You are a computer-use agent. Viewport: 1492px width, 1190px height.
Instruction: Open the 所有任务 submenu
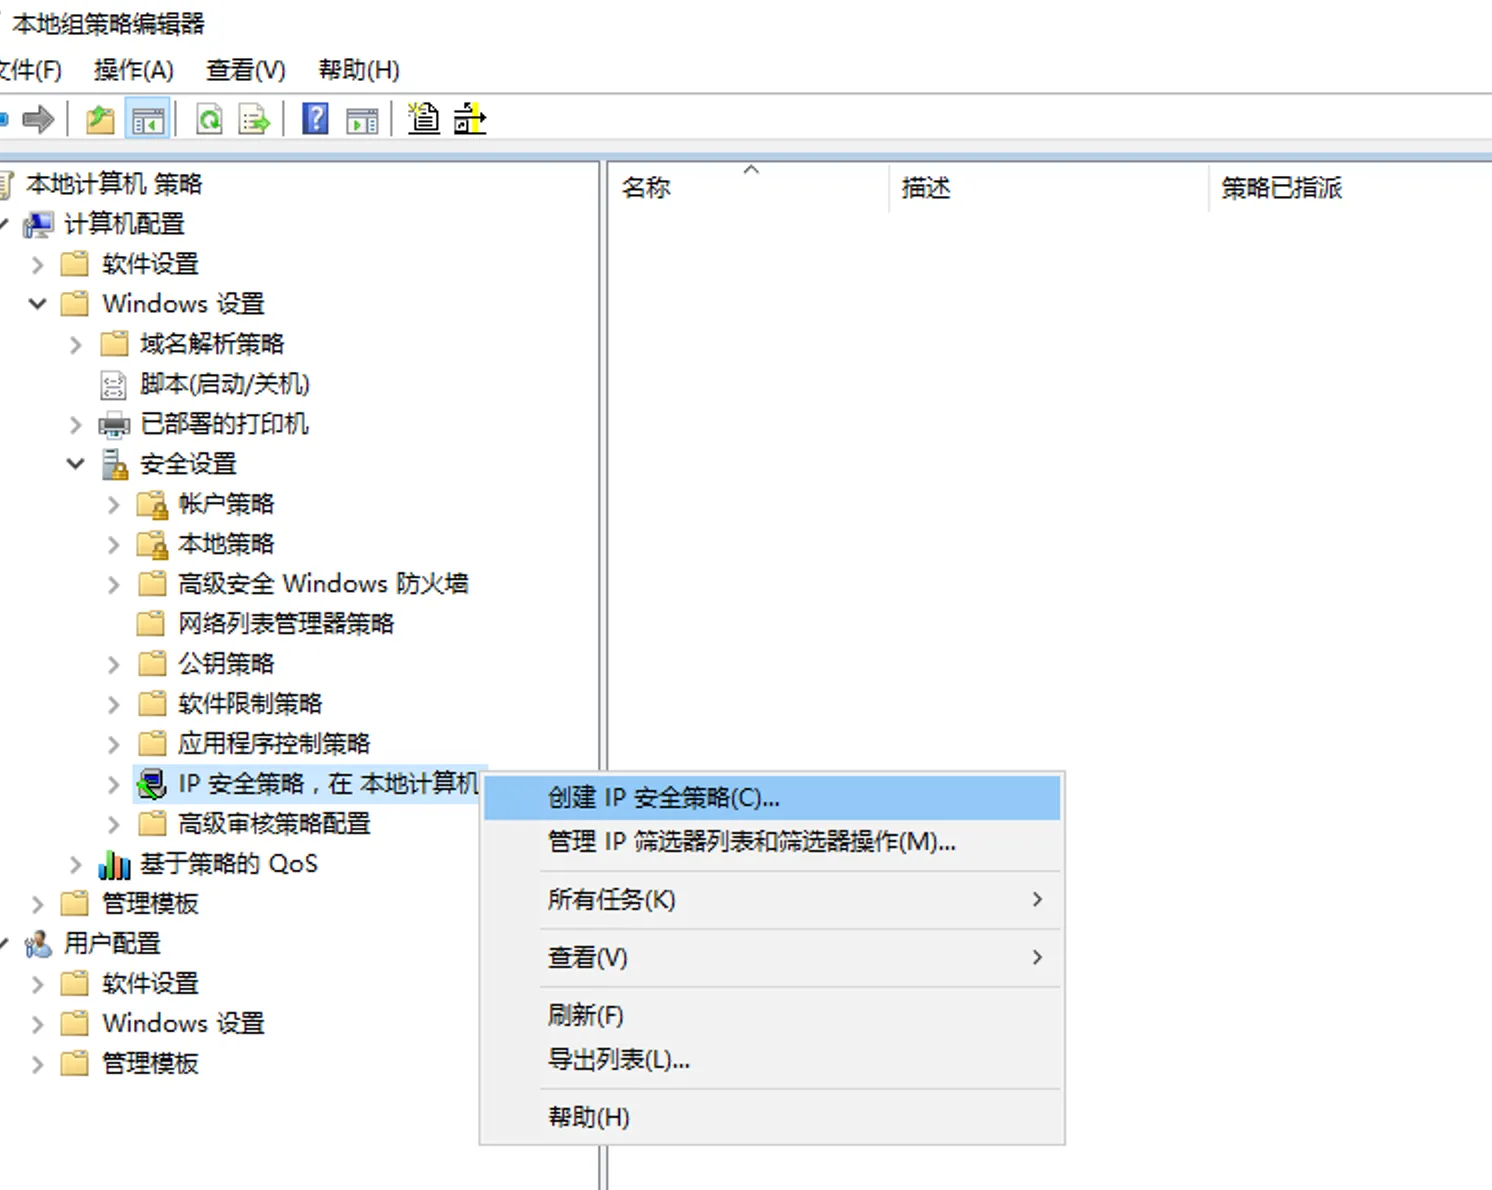point(611,900)
